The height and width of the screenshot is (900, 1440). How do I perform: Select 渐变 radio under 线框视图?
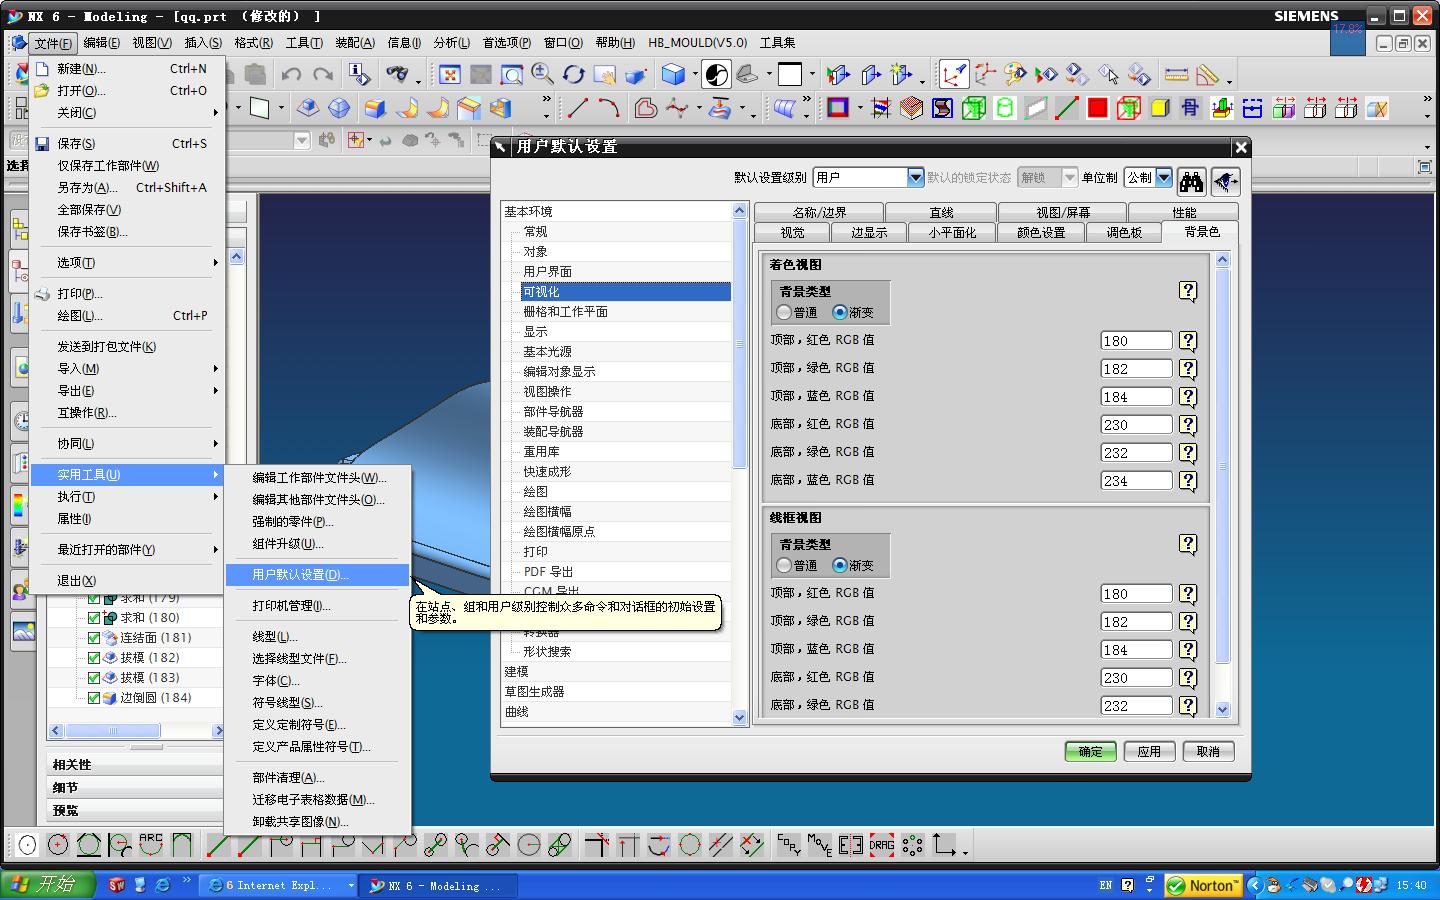click(x=840, y=566)
